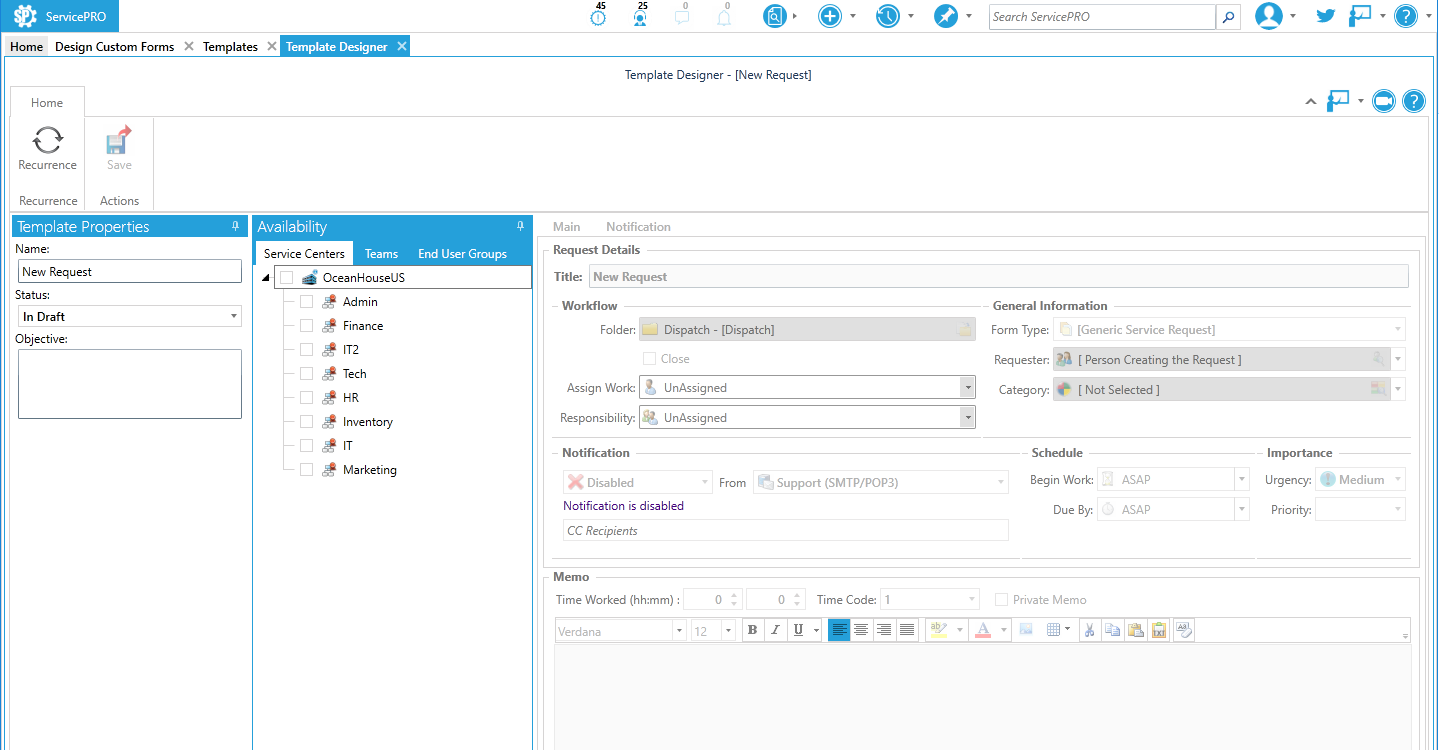The height and width of the screenshot is (750, 1439).
Task: Click the template Name input field
Action: tap(130, 272)
